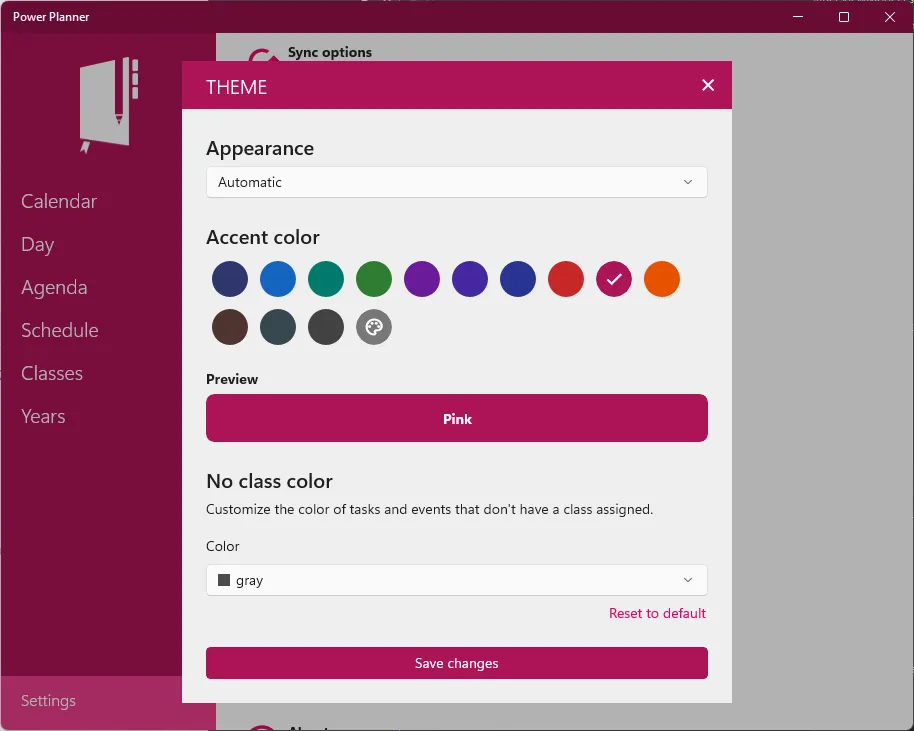Viewport: 914px width, 731px height.
Task: Maximize the Power Planner window
Action: (843, 17)
